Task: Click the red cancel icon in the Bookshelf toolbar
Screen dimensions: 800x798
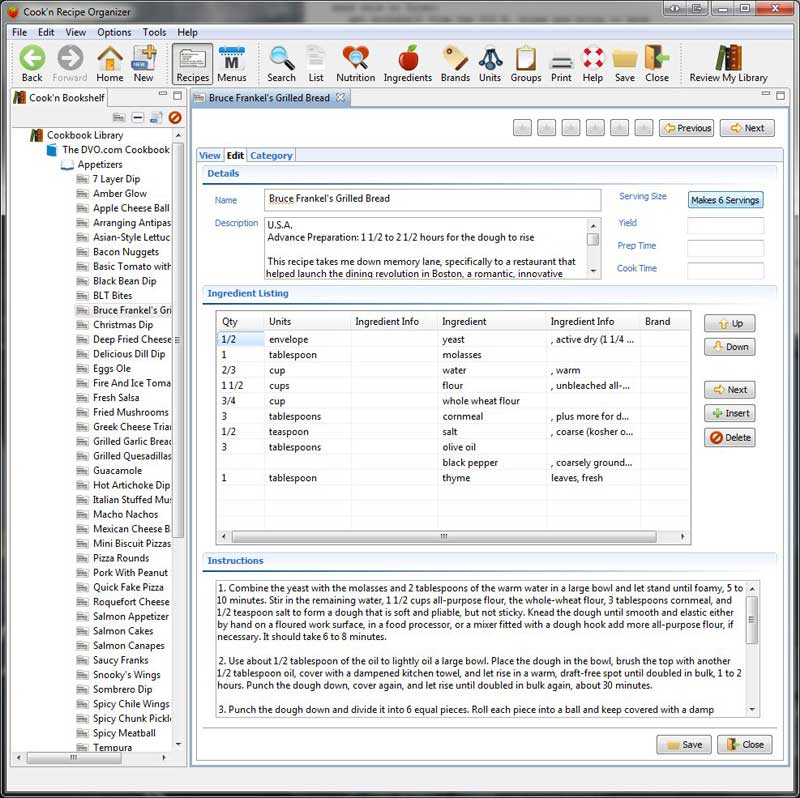Action: click(175, 118)
